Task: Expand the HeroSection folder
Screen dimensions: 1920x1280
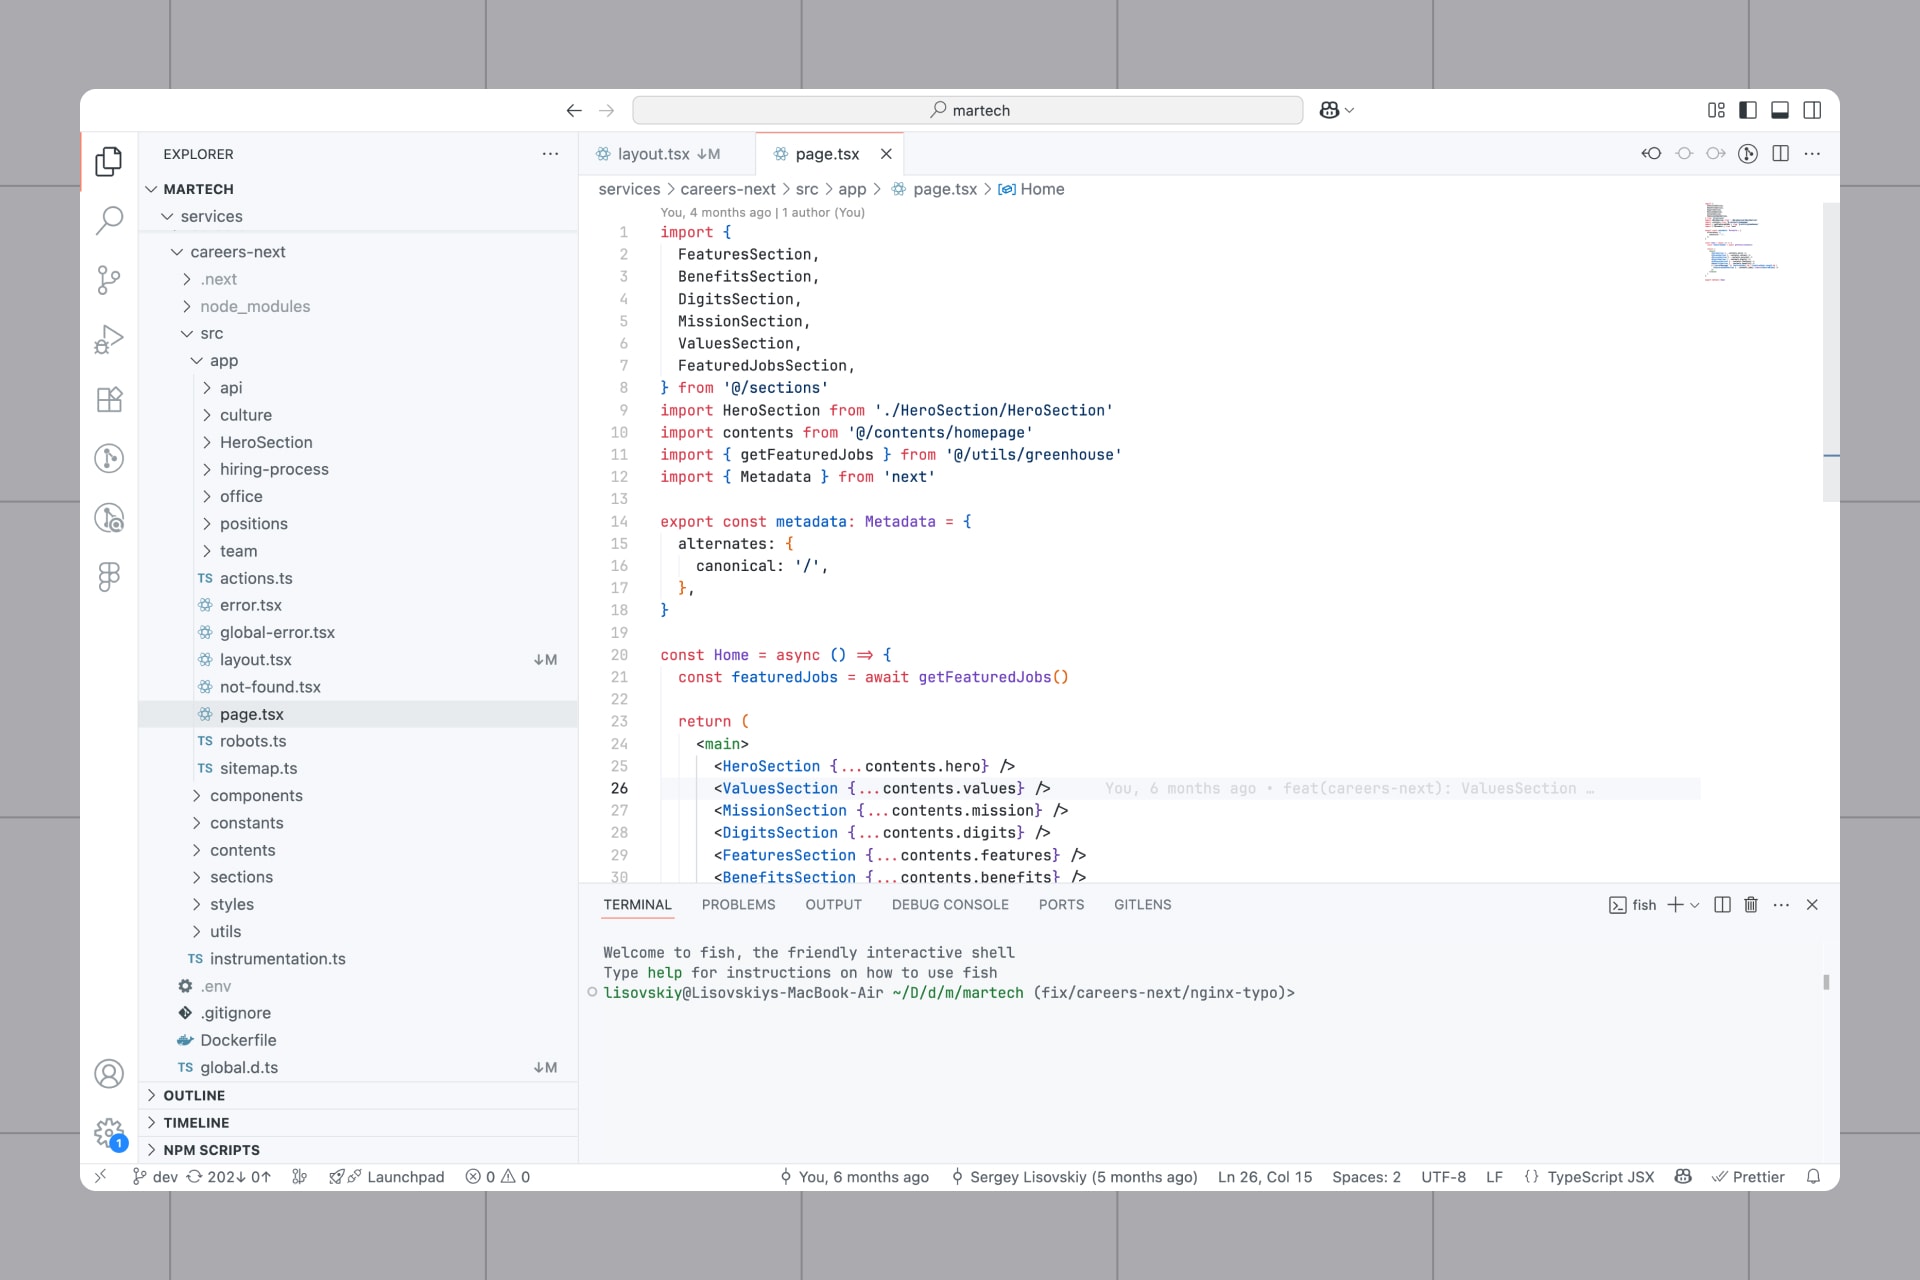Action: point(358,442)
